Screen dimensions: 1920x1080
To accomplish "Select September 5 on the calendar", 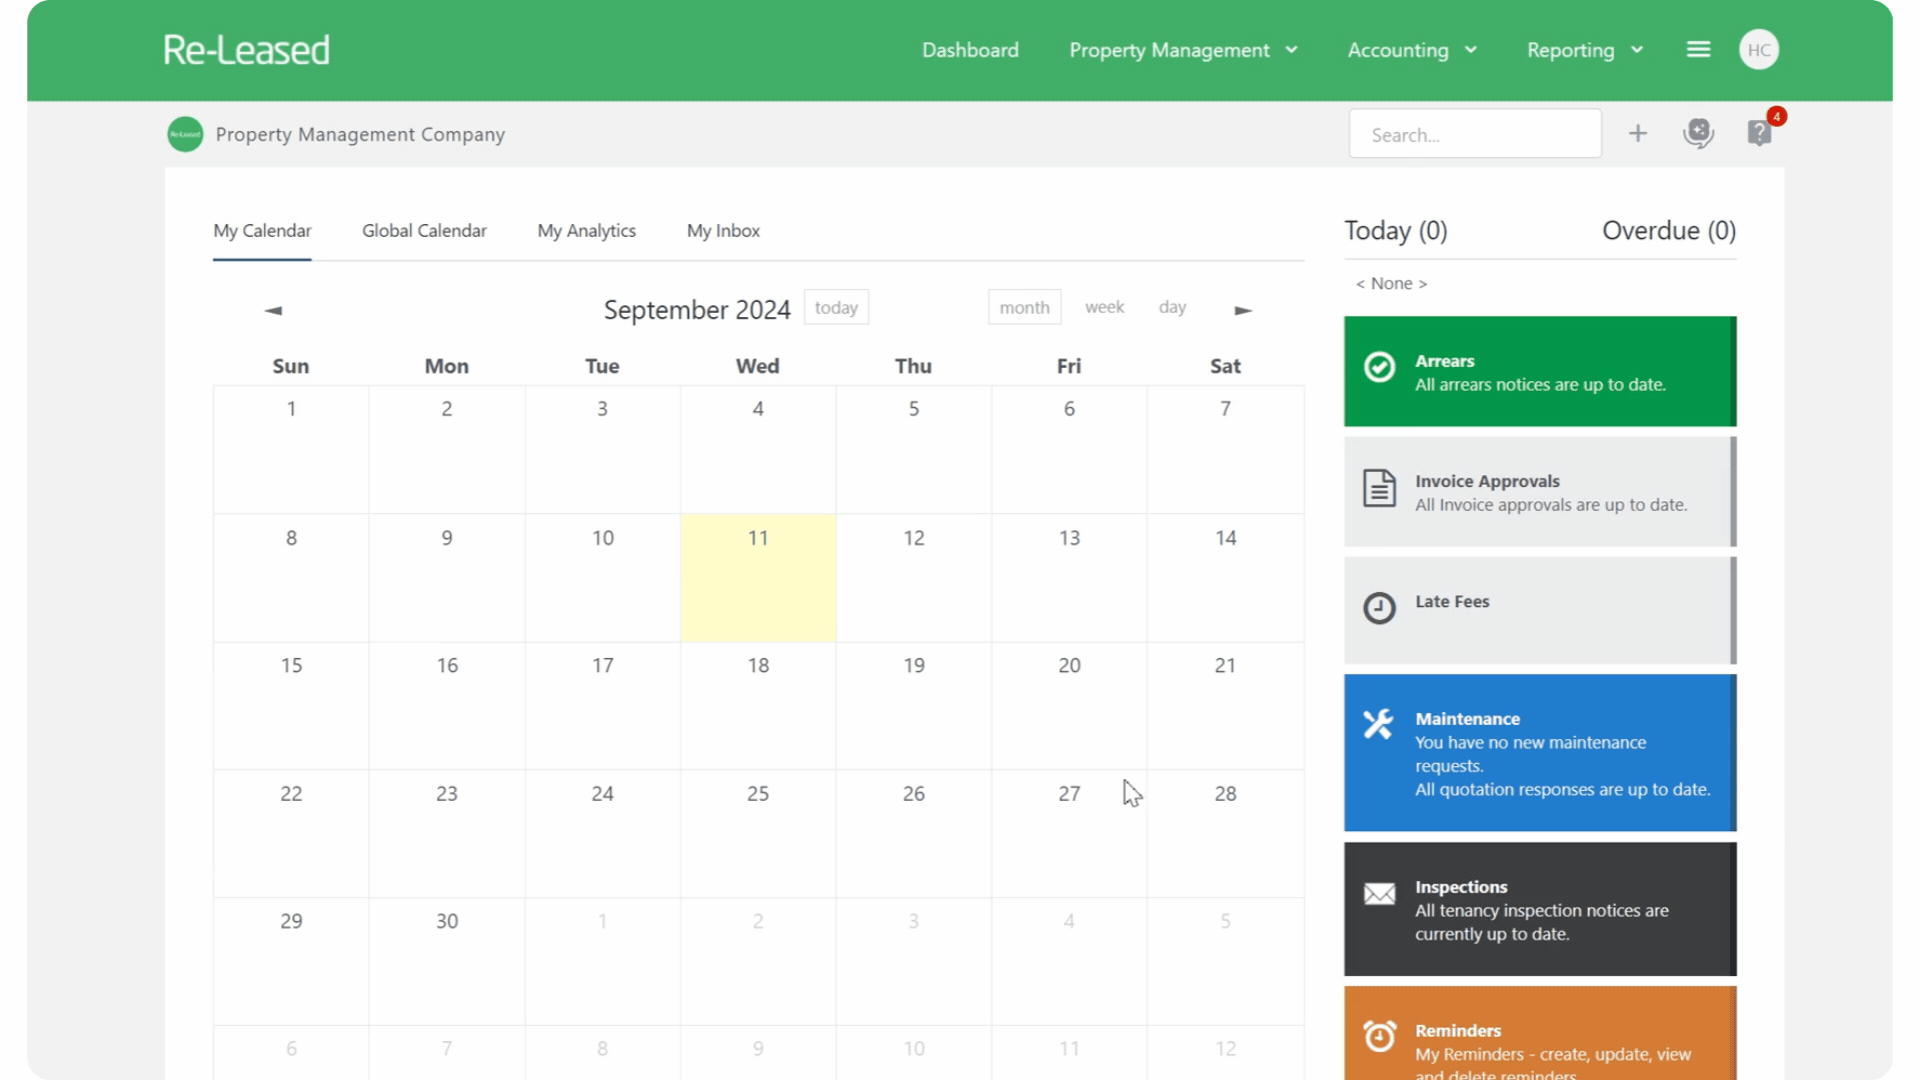I will (914, 450).
